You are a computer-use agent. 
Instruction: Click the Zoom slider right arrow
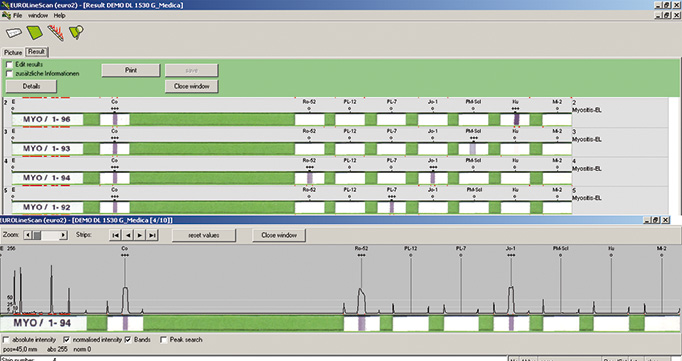[64, 235]
